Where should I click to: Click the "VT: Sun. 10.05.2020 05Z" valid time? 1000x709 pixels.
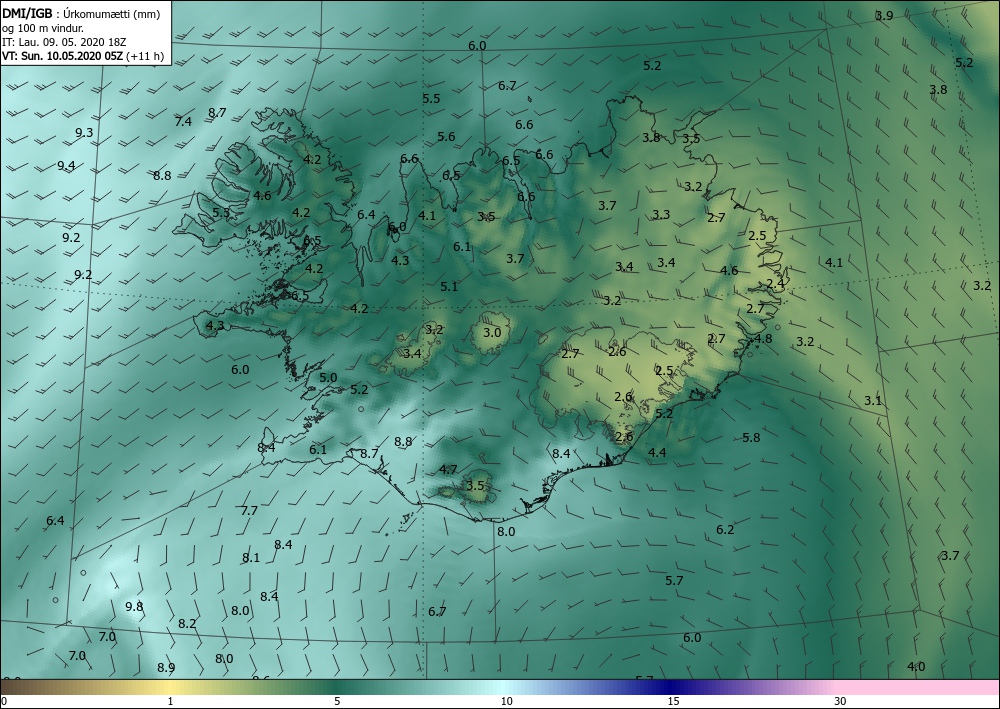[62, 56]
